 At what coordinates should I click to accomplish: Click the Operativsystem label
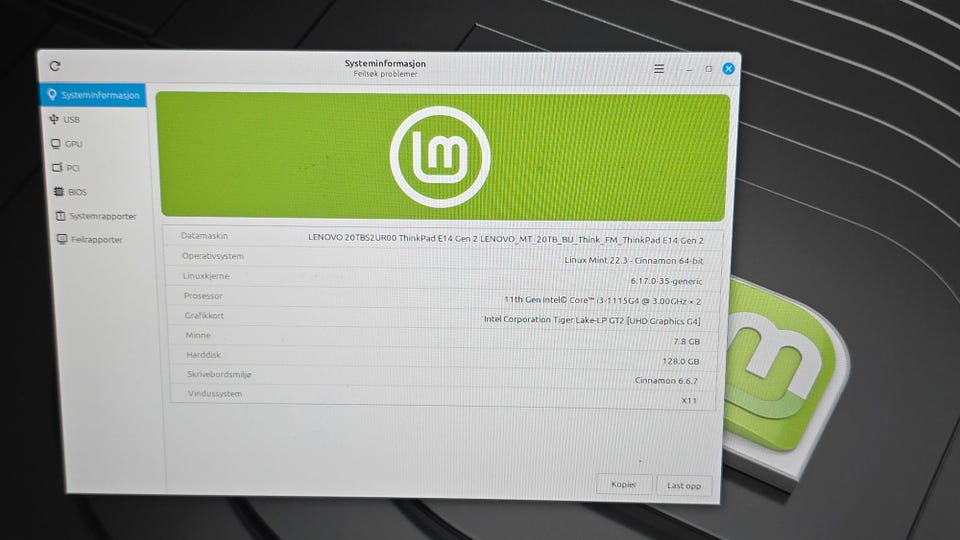(212, 256)
